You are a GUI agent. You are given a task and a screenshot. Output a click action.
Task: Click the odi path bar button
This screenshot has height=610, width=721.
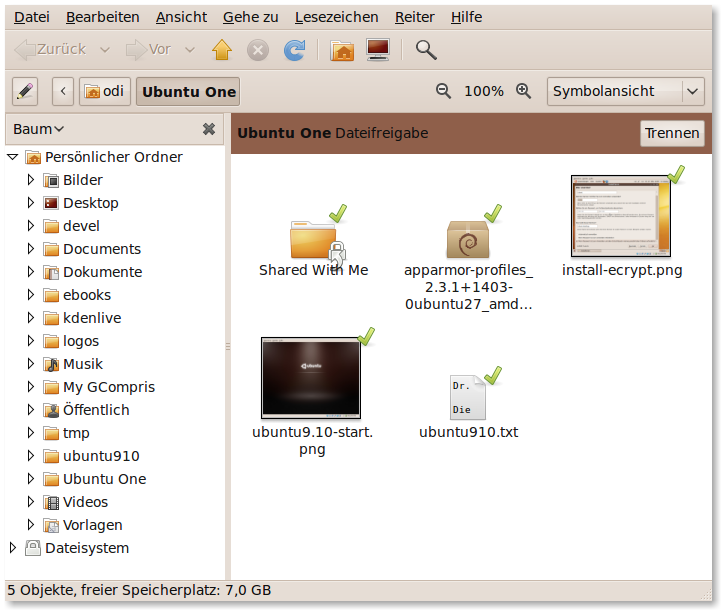point(105,91)
